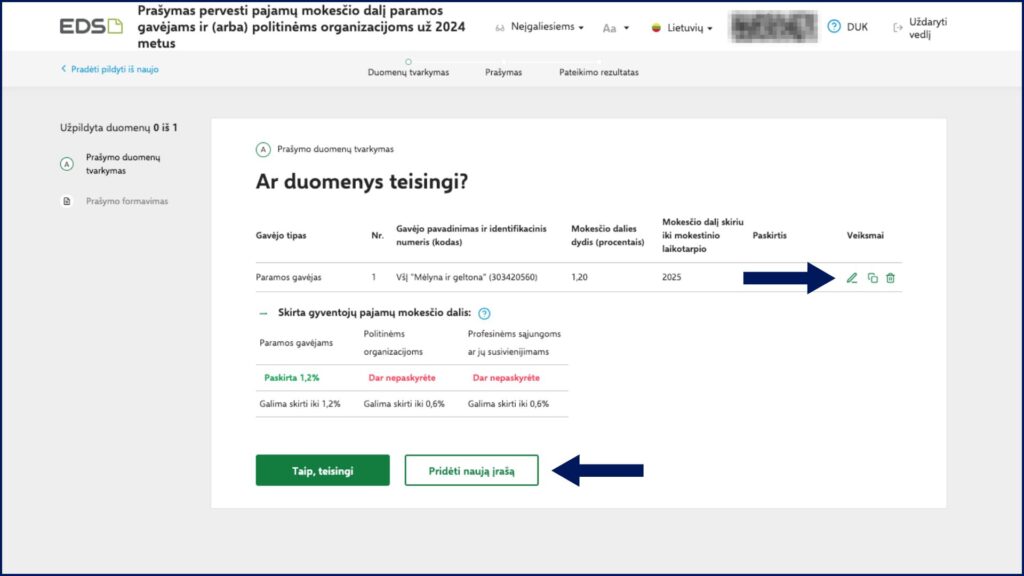Click the edit pencil icon in row 1
Viewport: 1024px width, 576px height.
pyautogui.click(x=852, y=278)
